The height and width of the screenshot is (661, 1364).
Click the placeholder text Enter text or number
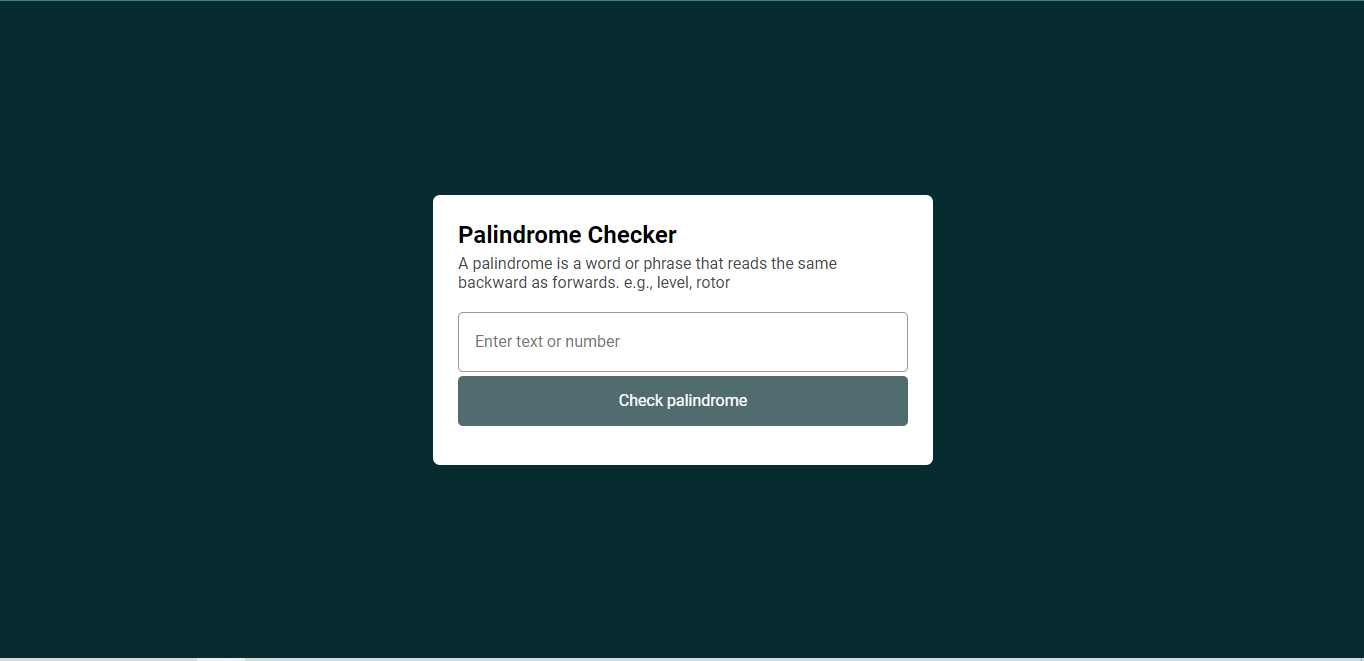[x=547, y=341]
